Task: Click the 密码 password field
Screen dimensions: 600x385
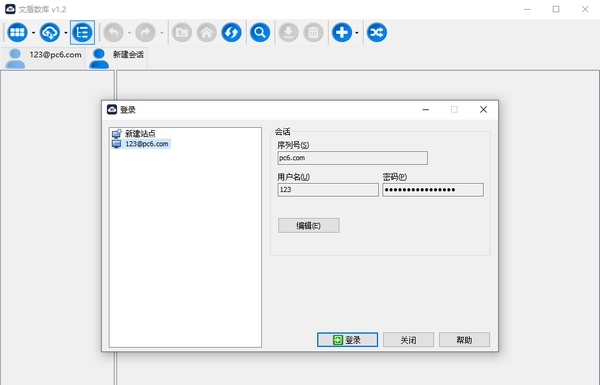Action: tap(433, 190)
